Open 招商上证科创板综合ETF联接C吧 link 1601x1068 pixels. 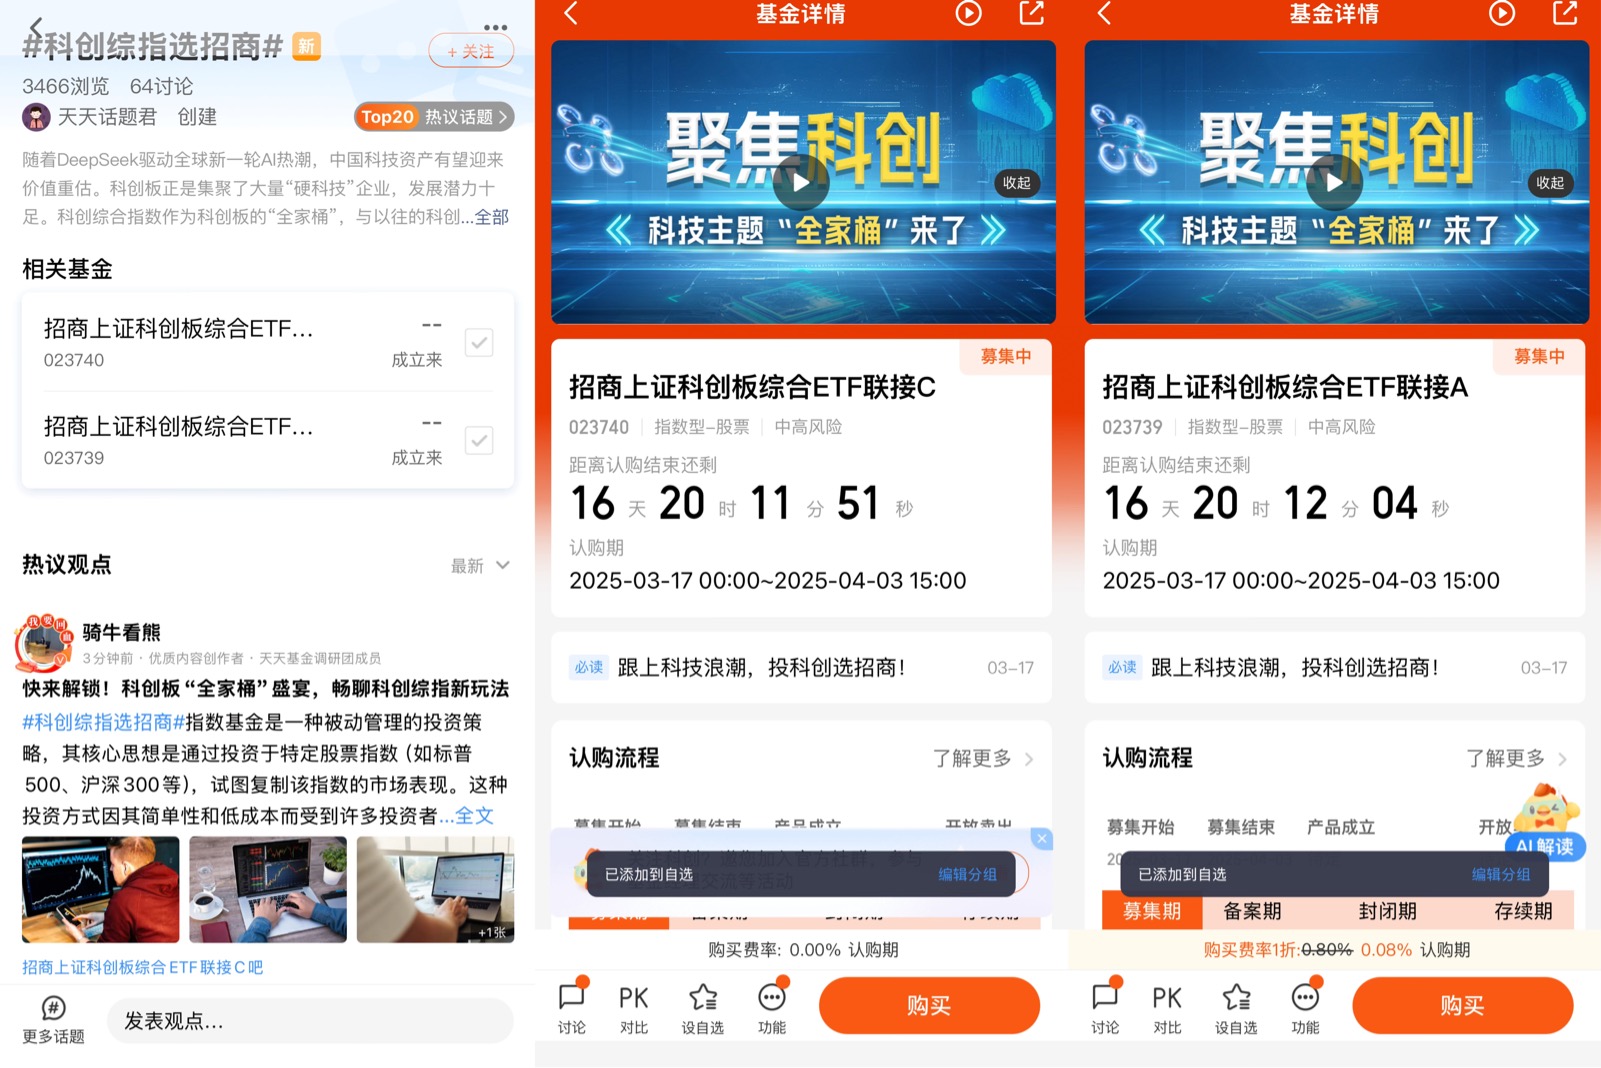tap(143, 967)
